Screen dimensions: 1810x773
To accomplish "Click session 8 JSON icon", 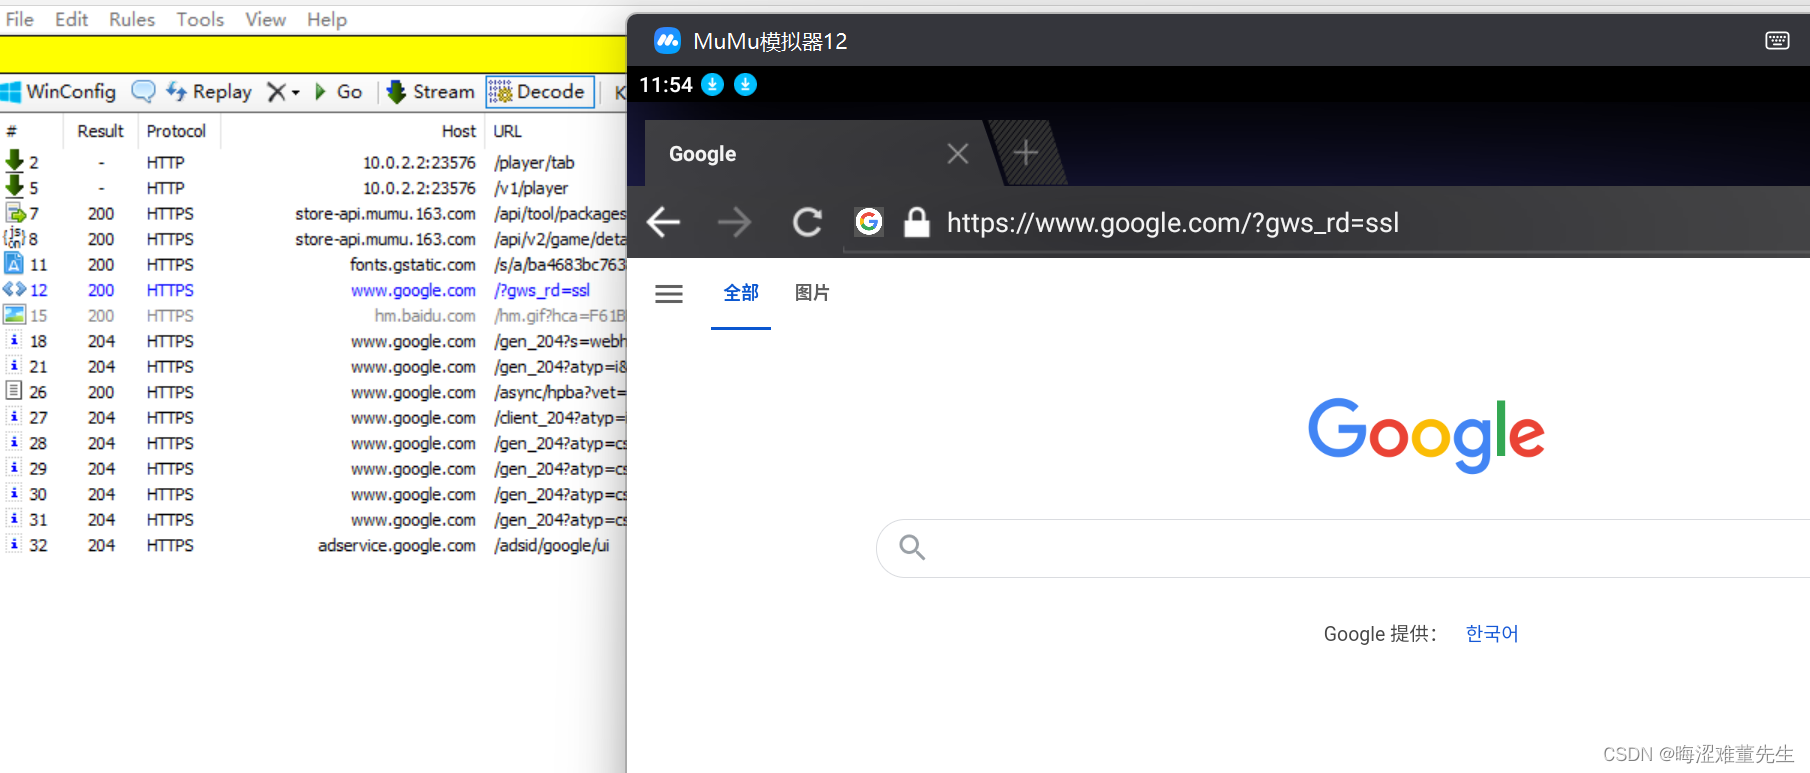I will 14,238.
